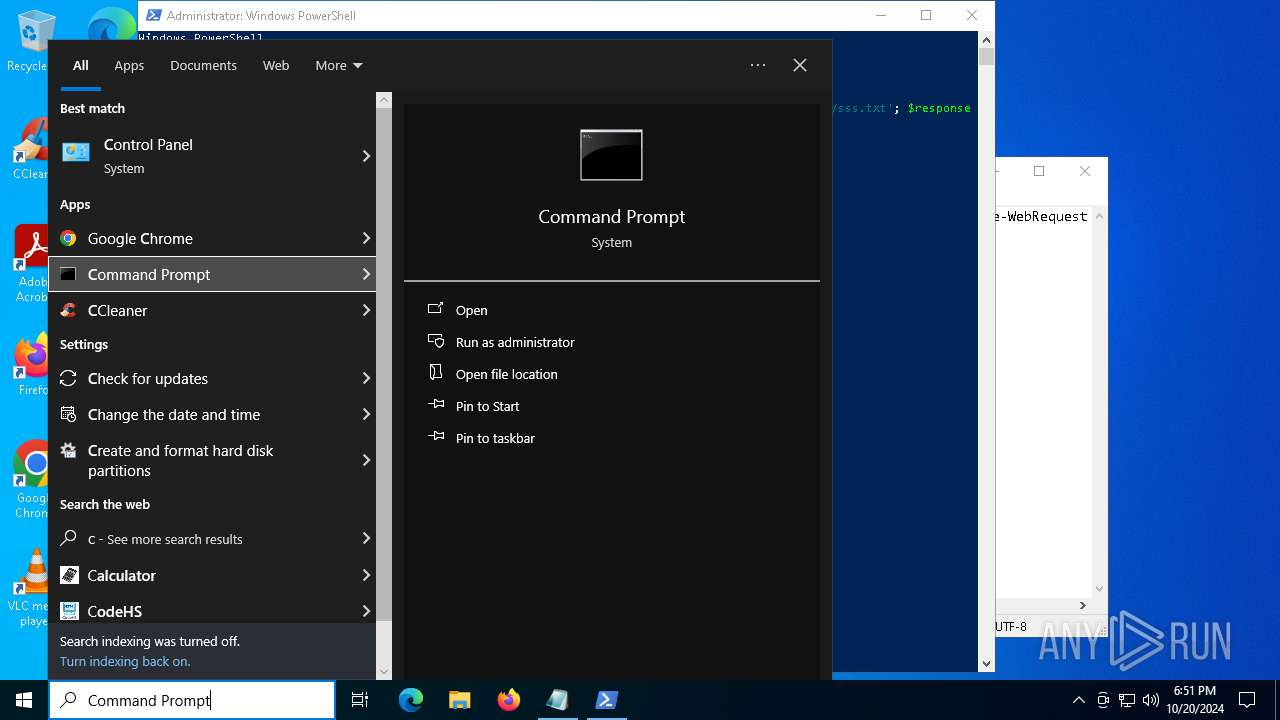Select Pin to taskbar option
Viewport: 1280px width, 720px height.
point(495,438)
